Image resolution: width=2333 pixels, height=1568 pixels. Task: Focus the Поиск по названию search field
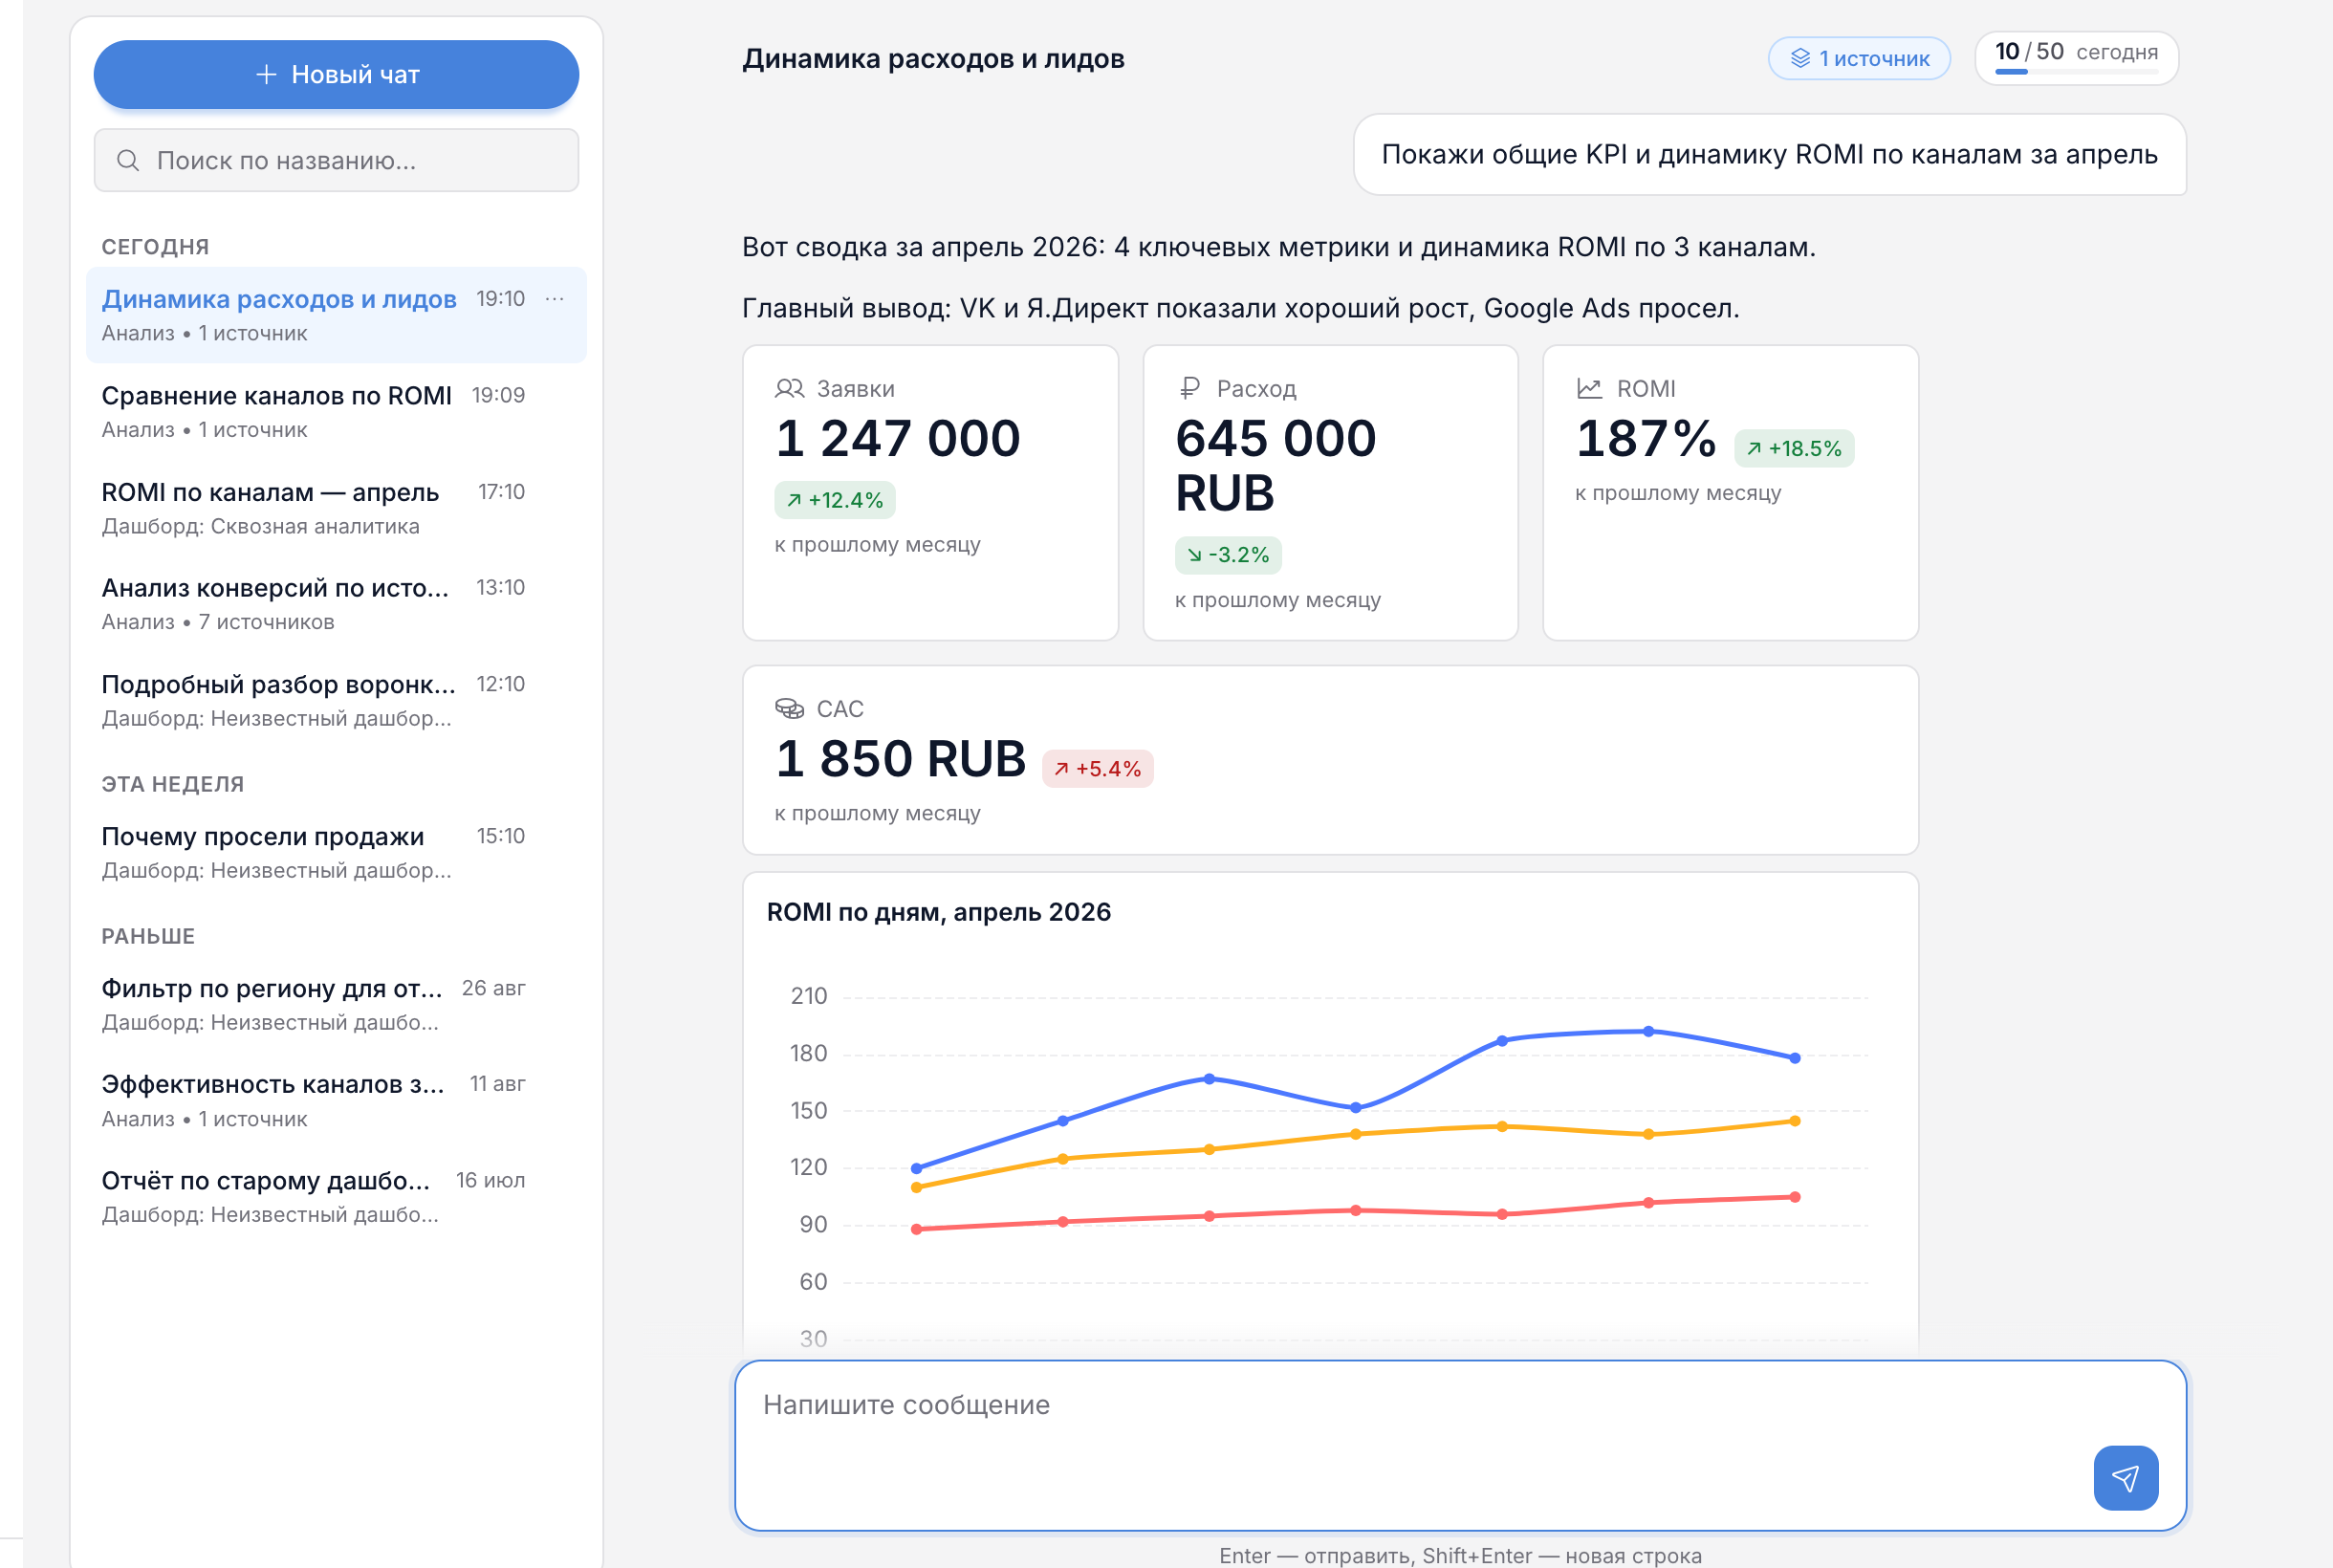point(336,160)
